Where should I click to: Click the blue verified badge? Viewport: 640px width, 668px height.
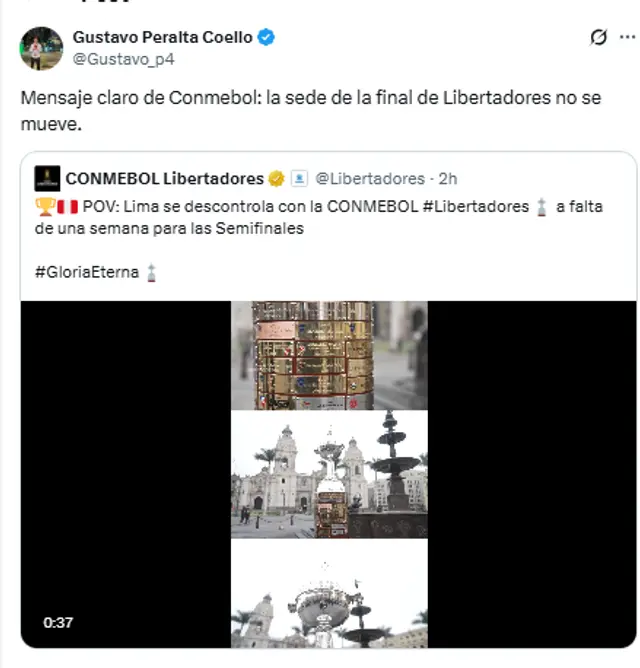click(x=266, y=37)
